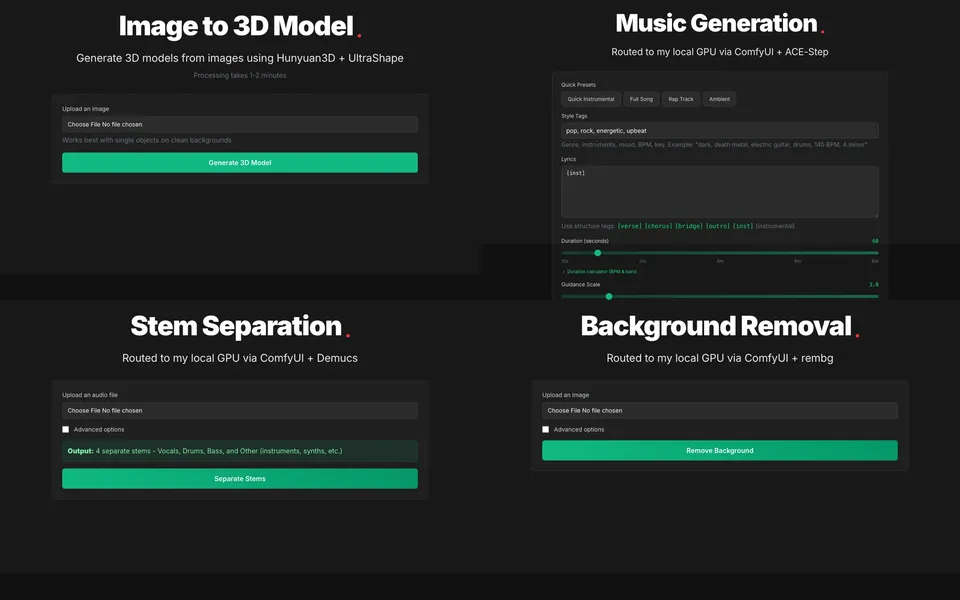Click the green [inst] structure tag hint
The image size is (960, 600).
tap(743, 226)
